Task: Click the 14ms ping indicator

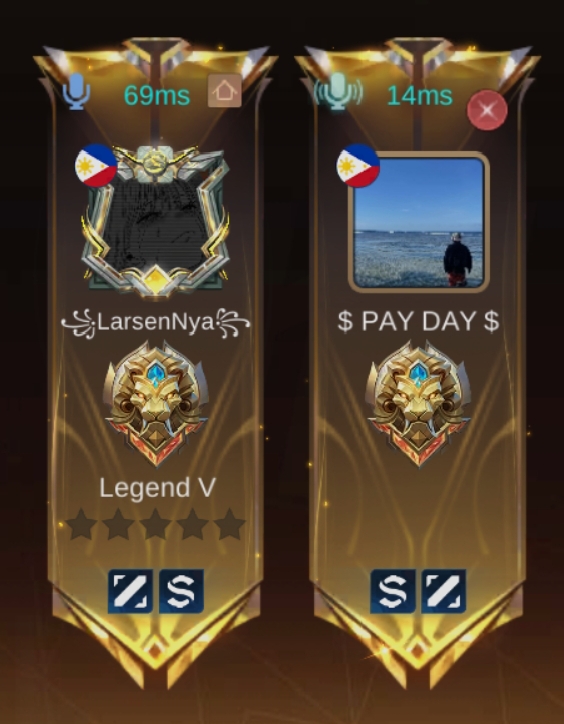Action: point(419,95)
